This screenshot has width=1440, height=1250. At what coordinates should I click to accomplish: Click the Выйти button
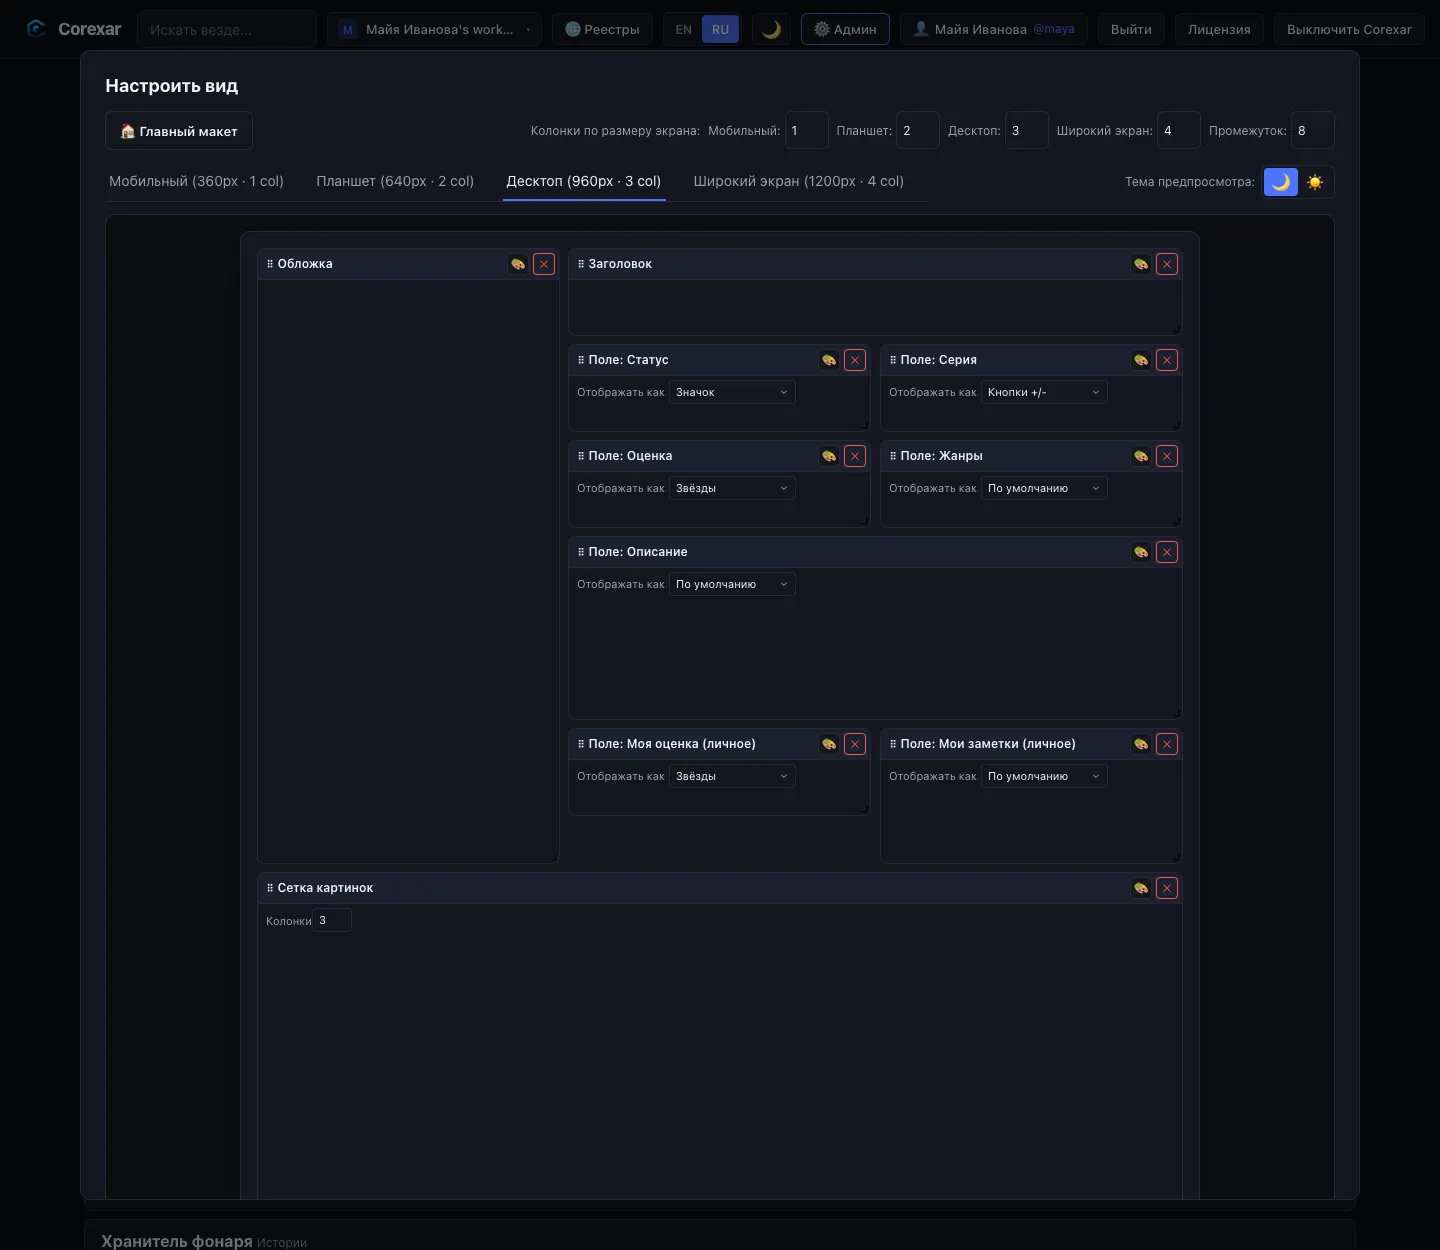pos(1131,29)
